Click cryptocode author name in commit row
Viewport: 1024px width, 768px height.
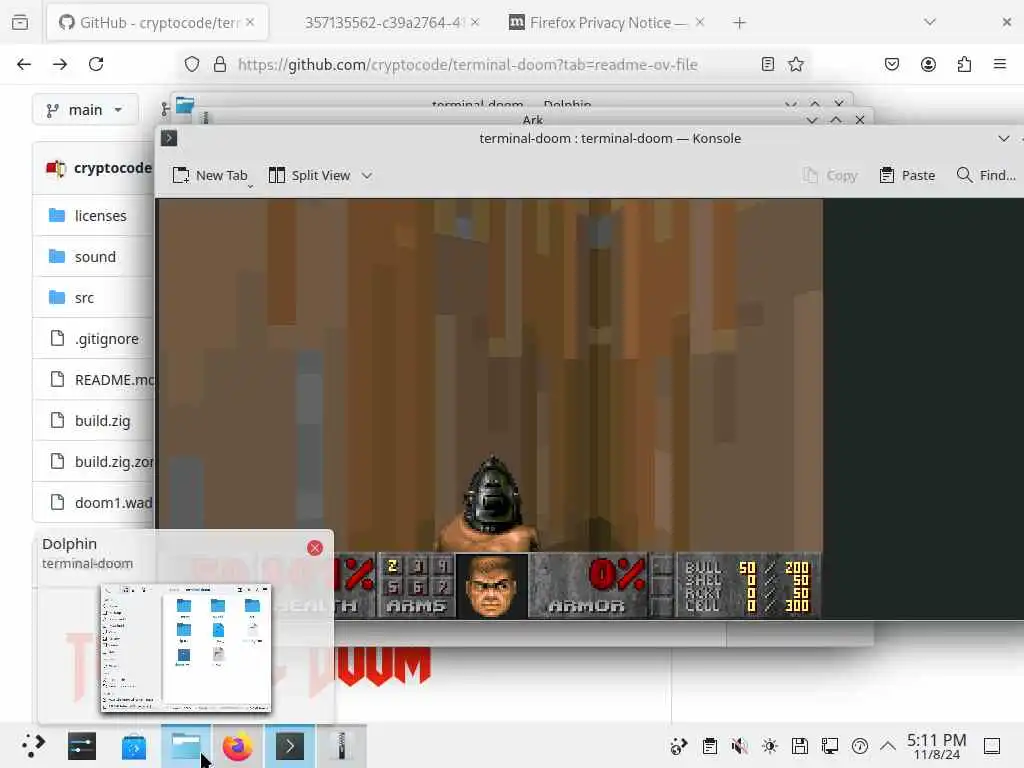pyautogui.click(x=113, y=168)
